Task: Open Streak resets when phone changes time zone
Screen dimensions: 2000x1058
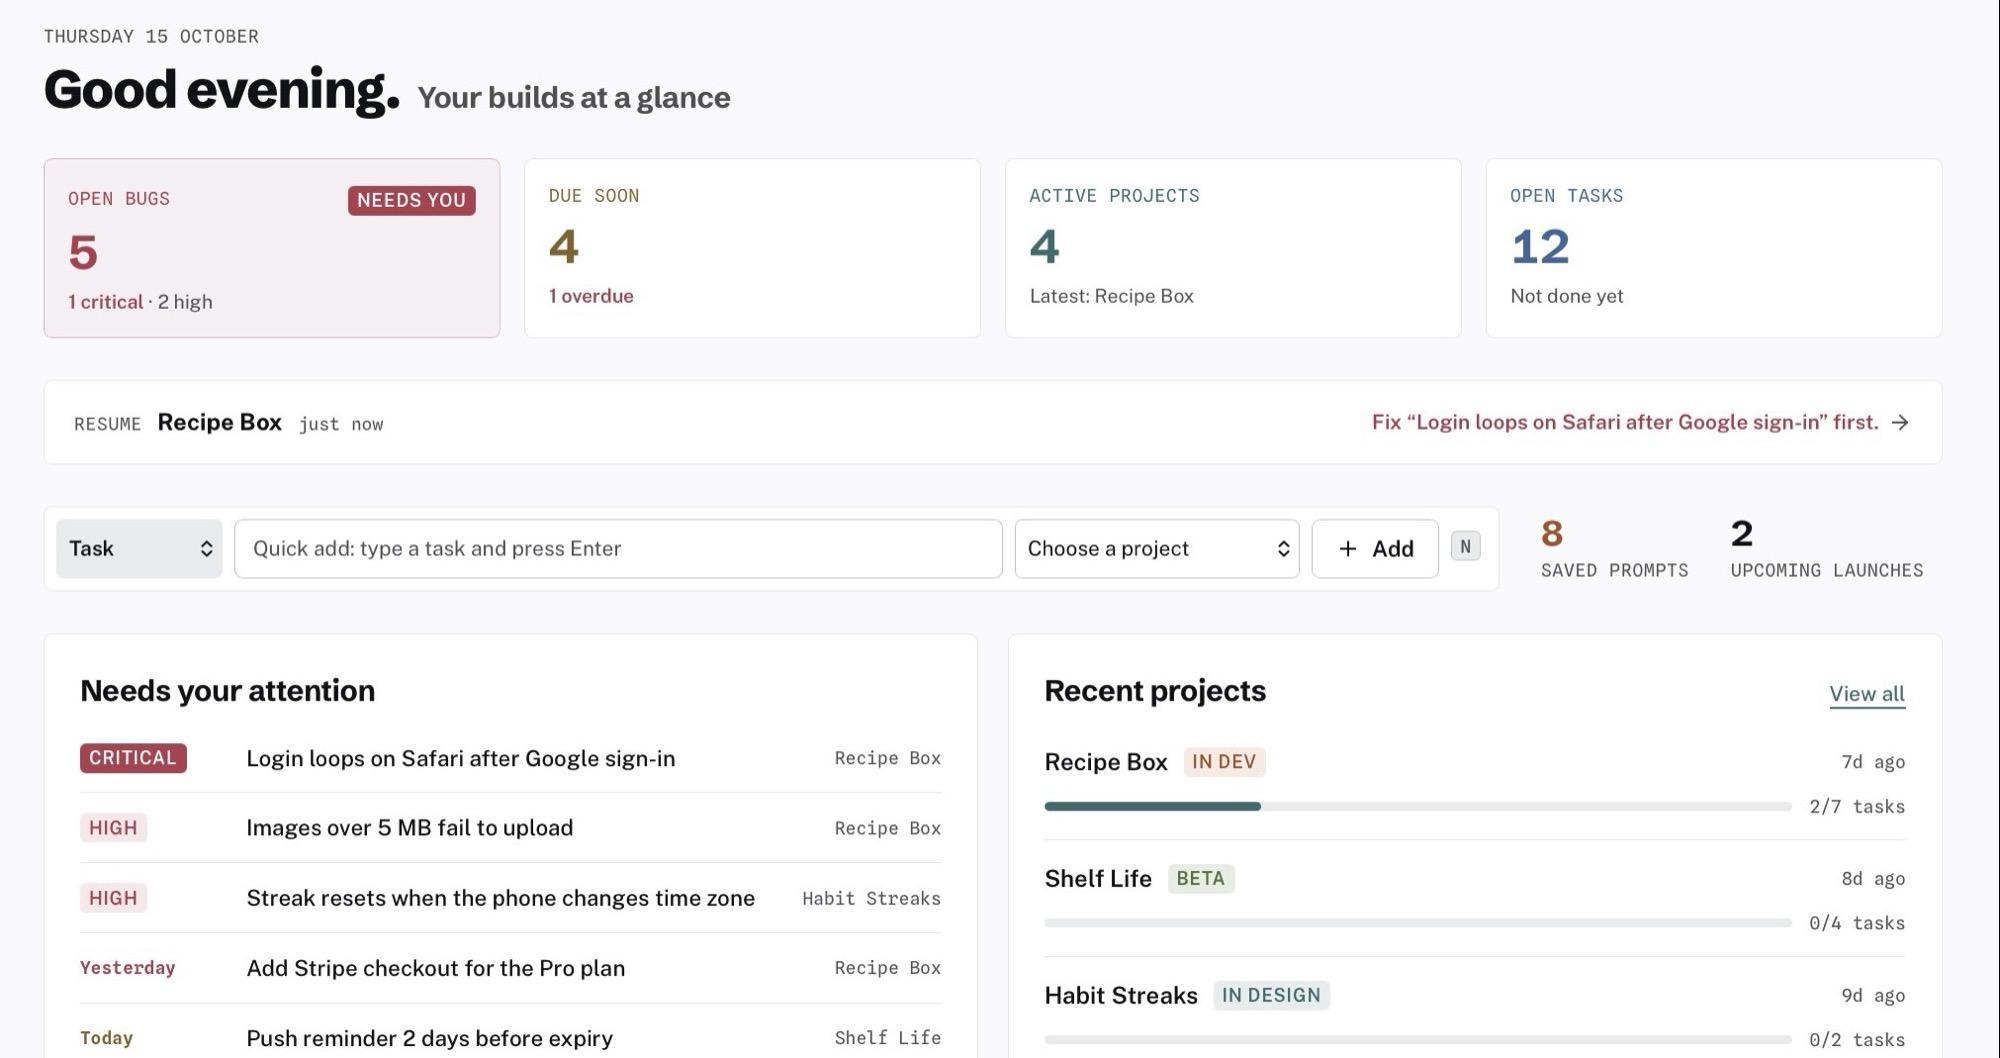Action: [x=510, y=898]
